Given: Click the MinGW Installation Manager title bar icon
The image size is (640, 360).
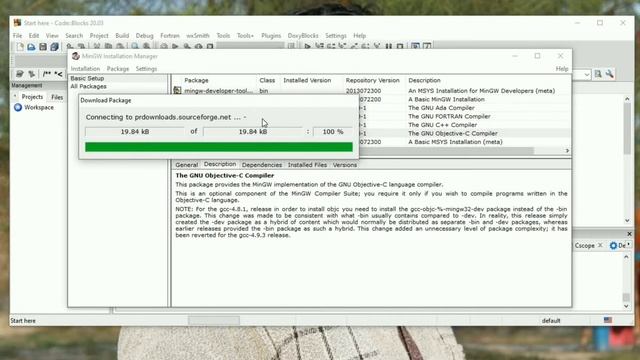Looking at the screenshot, I should click(x=76, y=56).
